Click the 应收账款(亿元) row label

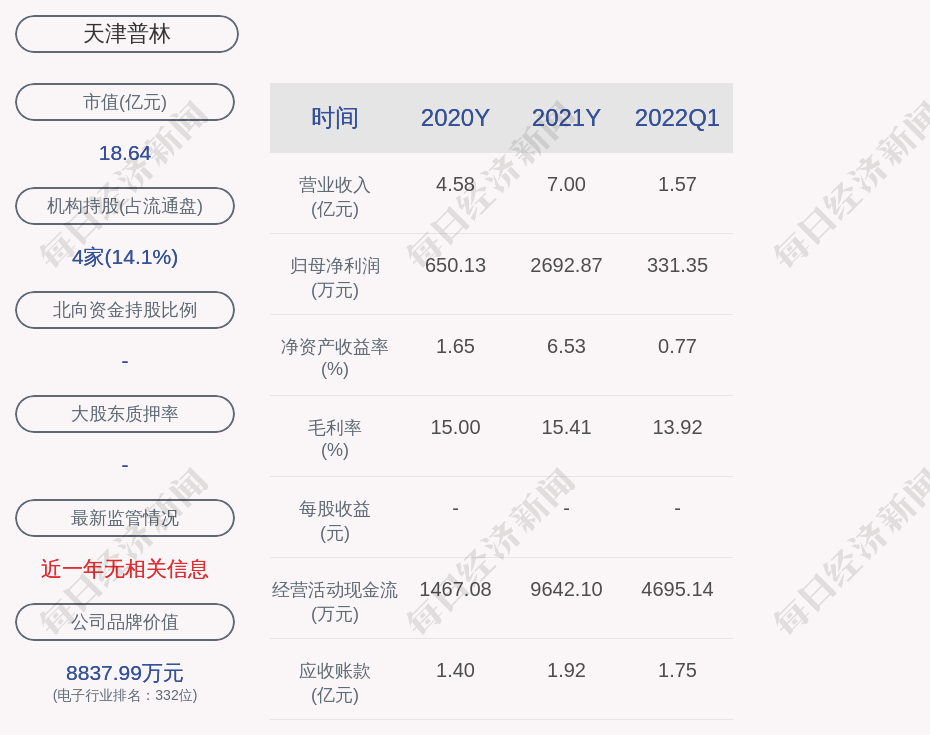tap(335, 683)
